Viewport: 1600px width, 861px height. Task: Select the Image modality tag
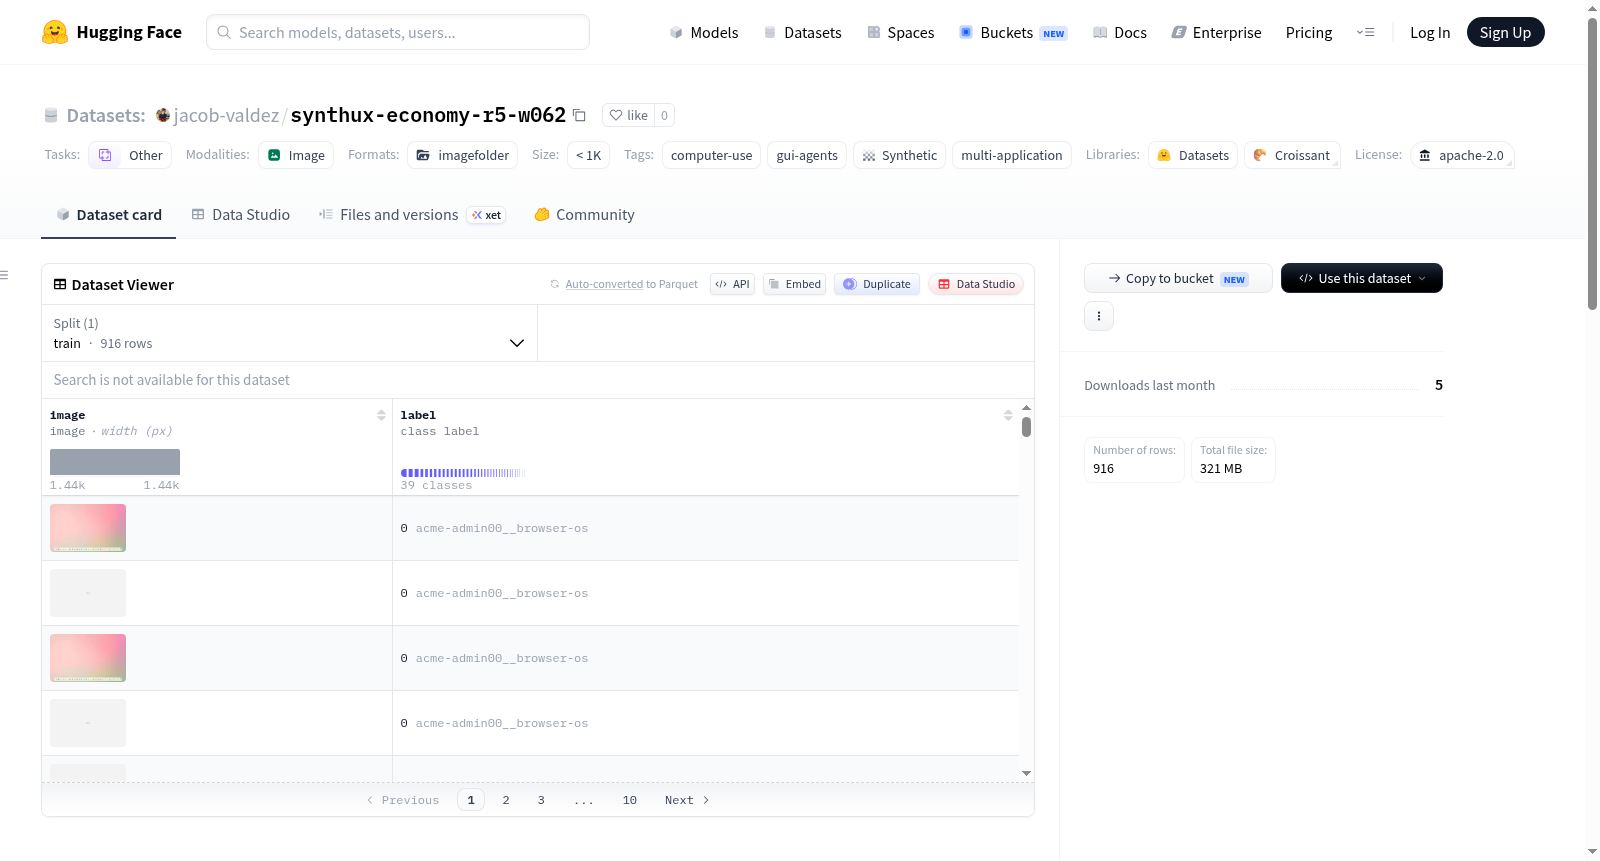pyautogui.click(x=296, y=155)
